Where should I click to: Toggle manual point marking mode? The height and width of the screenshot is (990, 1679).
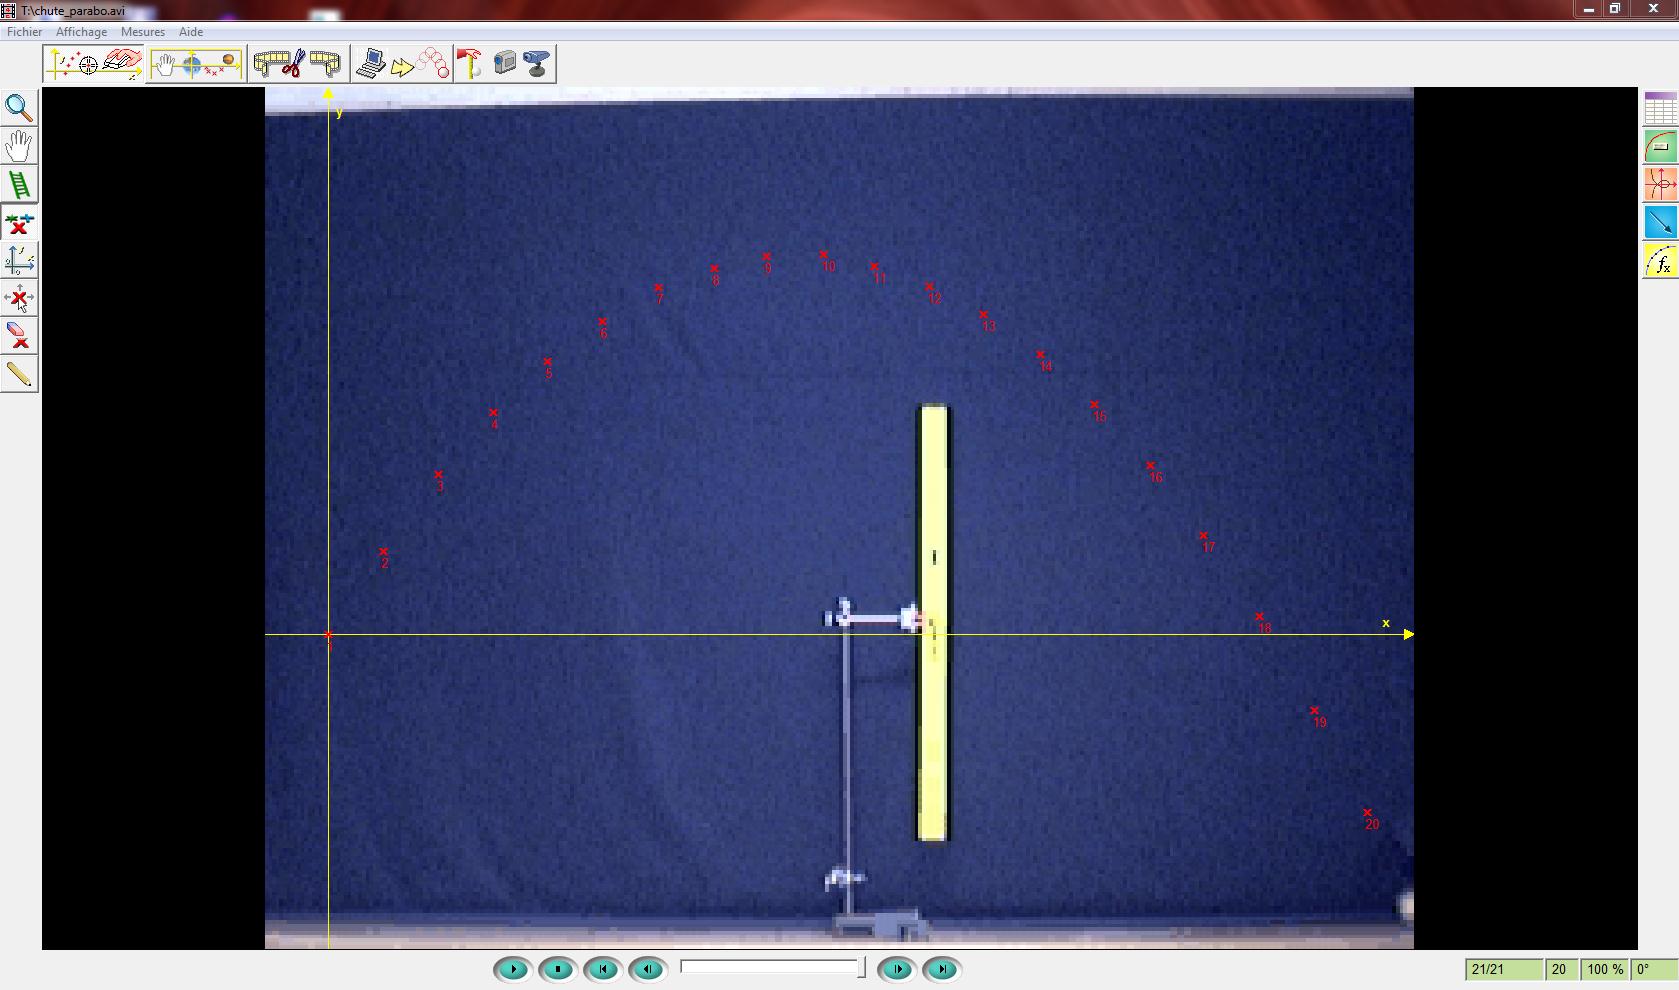point(94,64)
